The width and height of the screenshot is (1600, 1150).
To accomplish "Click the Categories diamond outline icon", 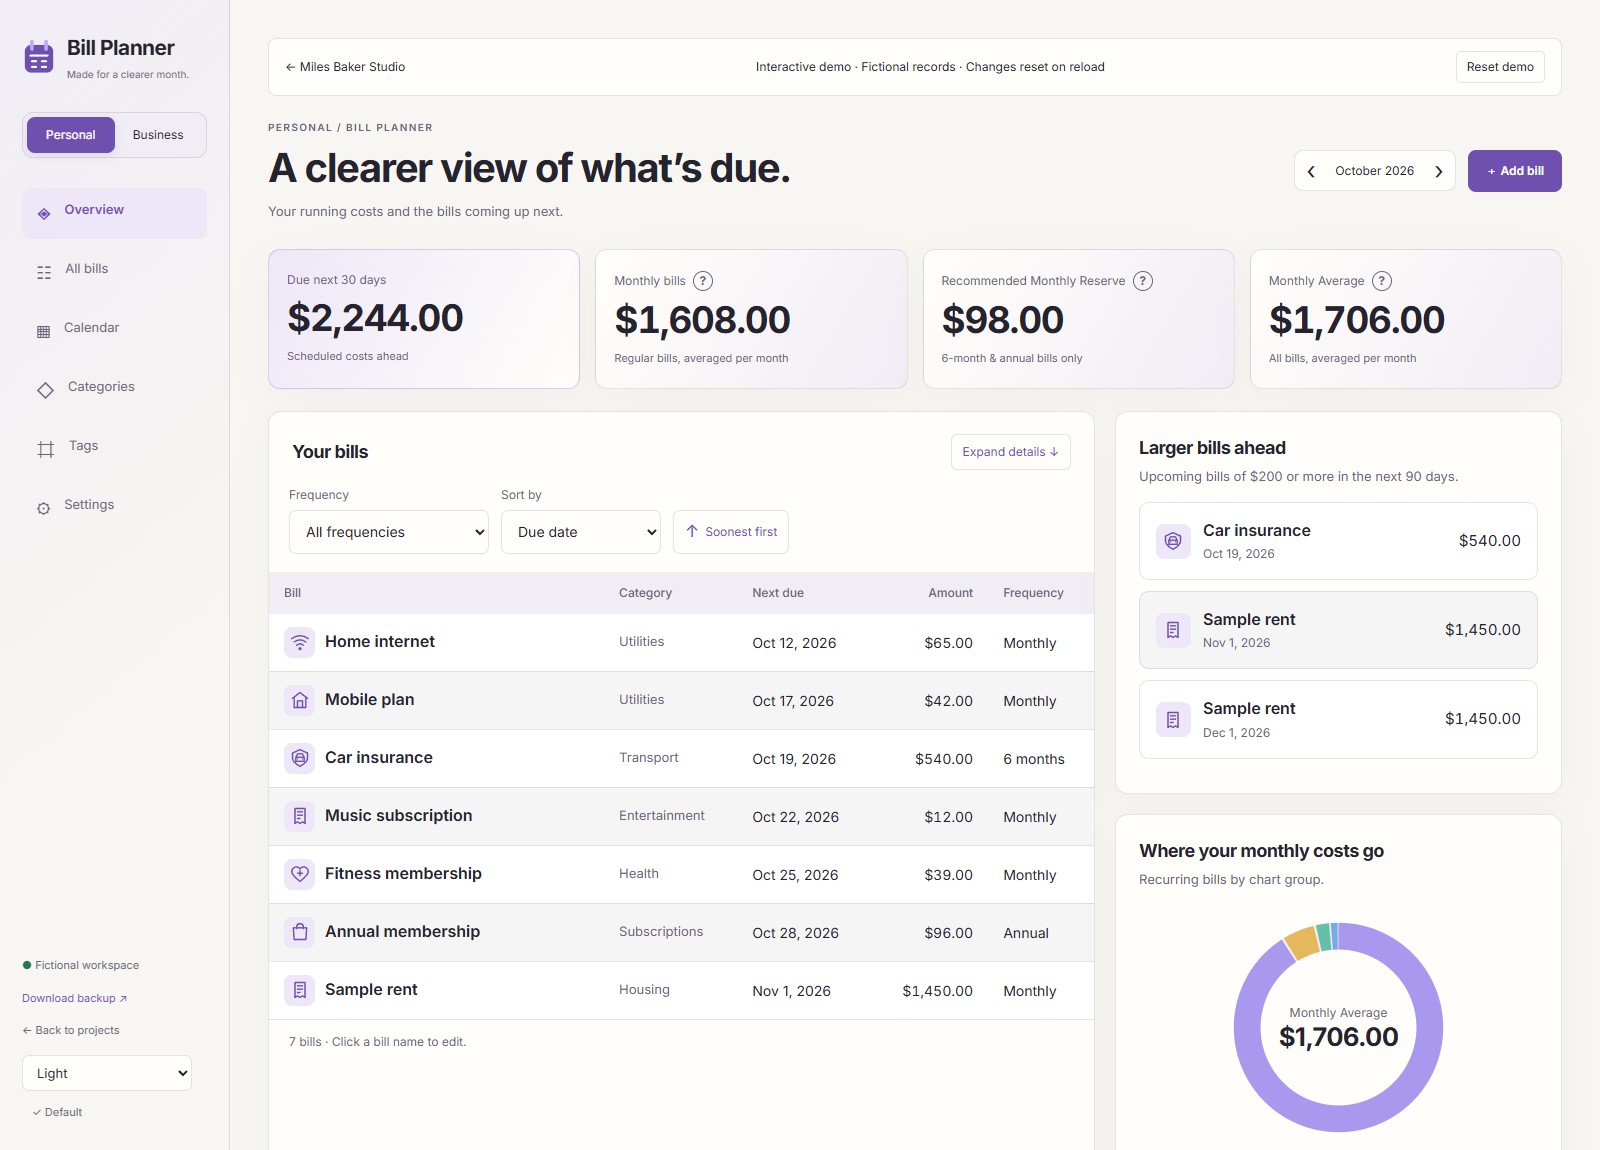I will point(45,390).
